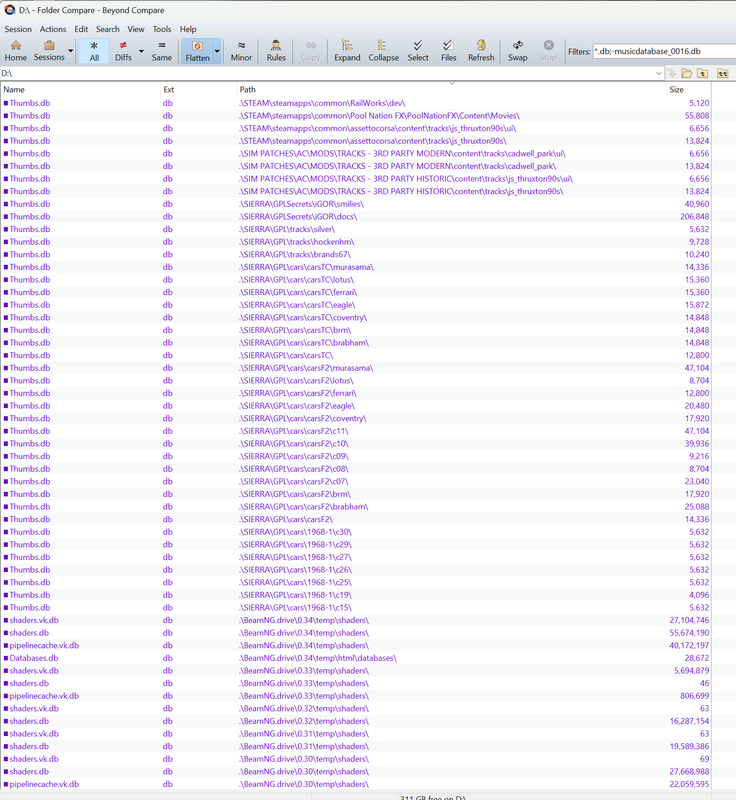The height and width of the screenshot is (800, 736).
Task: Click the purple file icon of Databases.db
Action: point(6,658)
